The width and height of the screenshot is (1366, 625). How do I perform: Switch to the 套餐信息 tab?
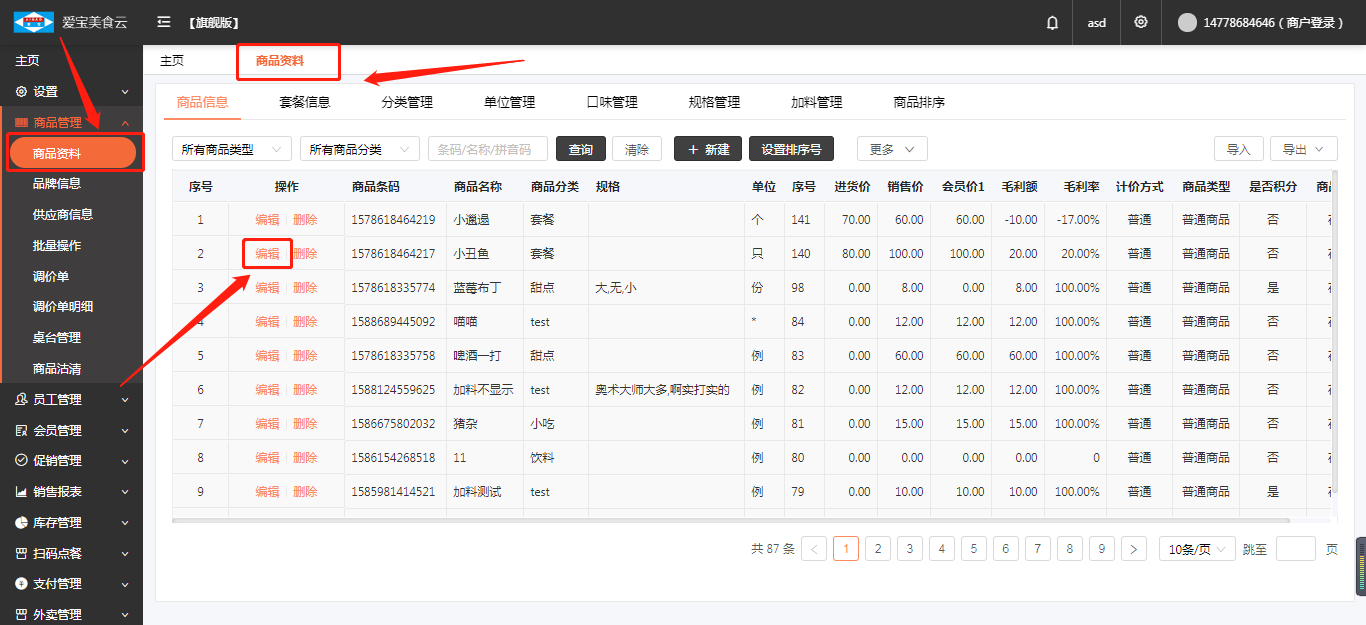304,102
